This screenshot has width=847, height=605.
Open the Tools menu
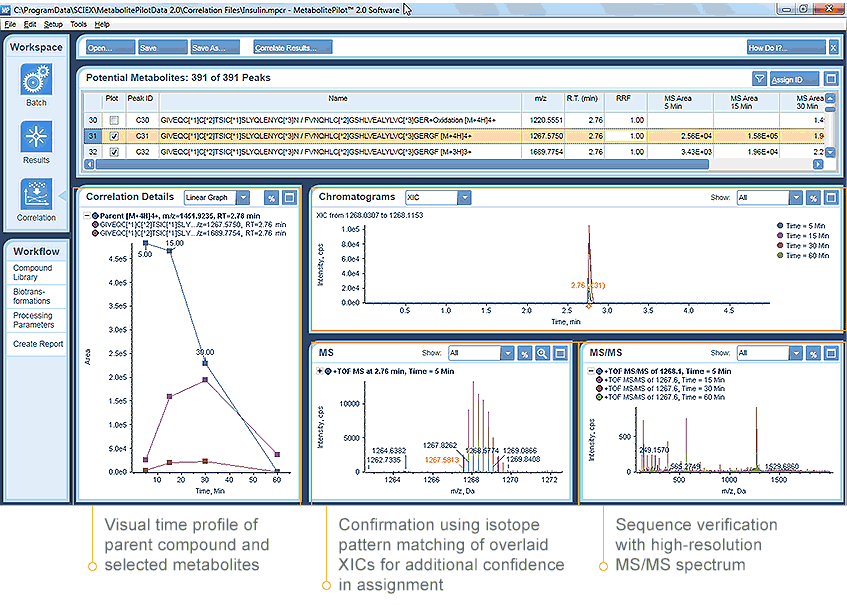click(x=78, y=23)
